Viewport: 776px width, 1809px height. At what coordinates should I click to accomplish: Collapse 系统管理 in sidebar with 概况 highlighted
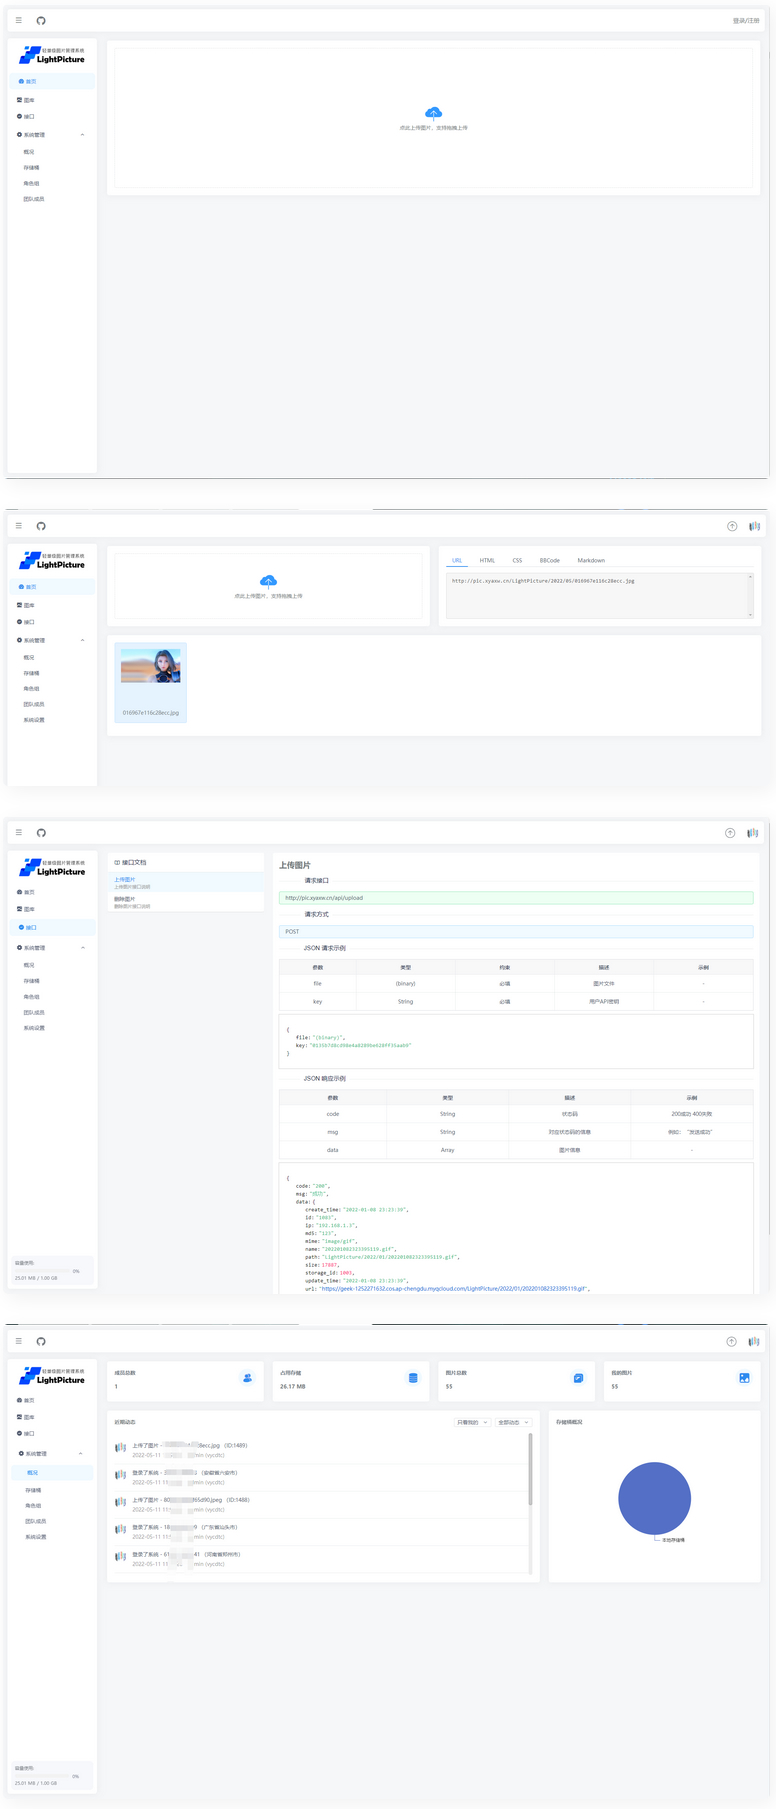(81, 1454)
